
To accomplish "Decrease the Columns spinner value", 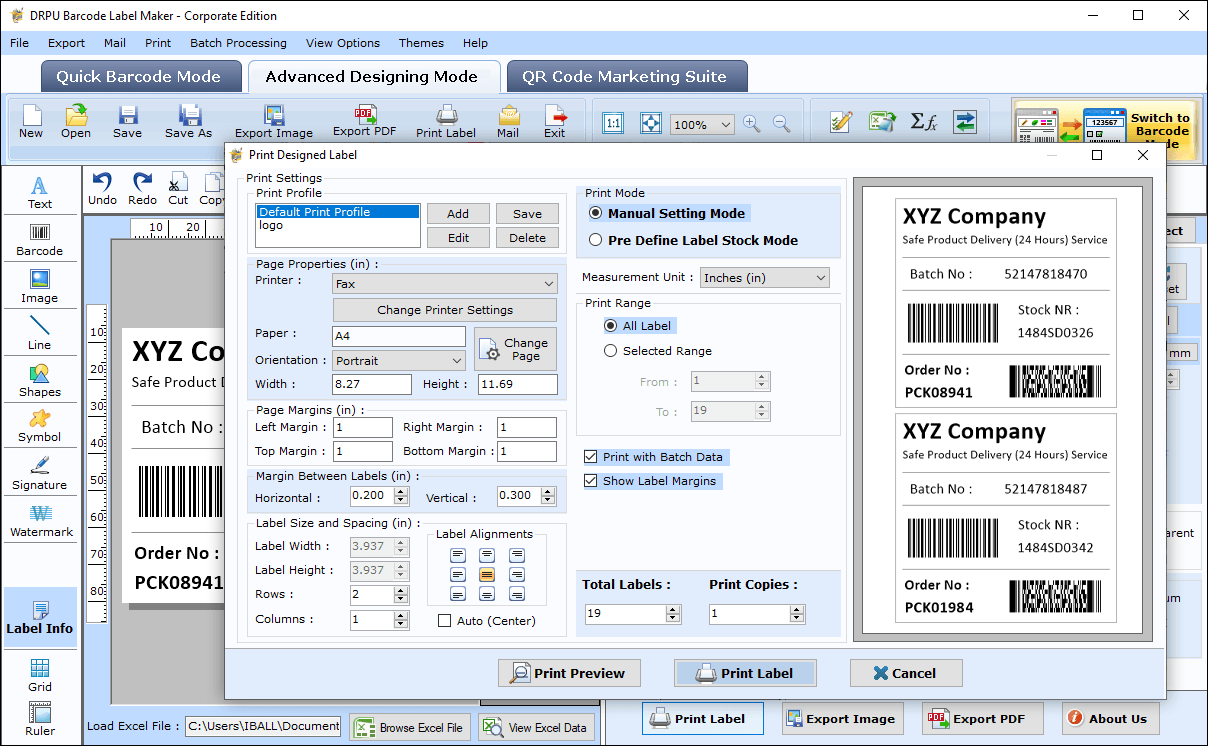I will [401, 625].
